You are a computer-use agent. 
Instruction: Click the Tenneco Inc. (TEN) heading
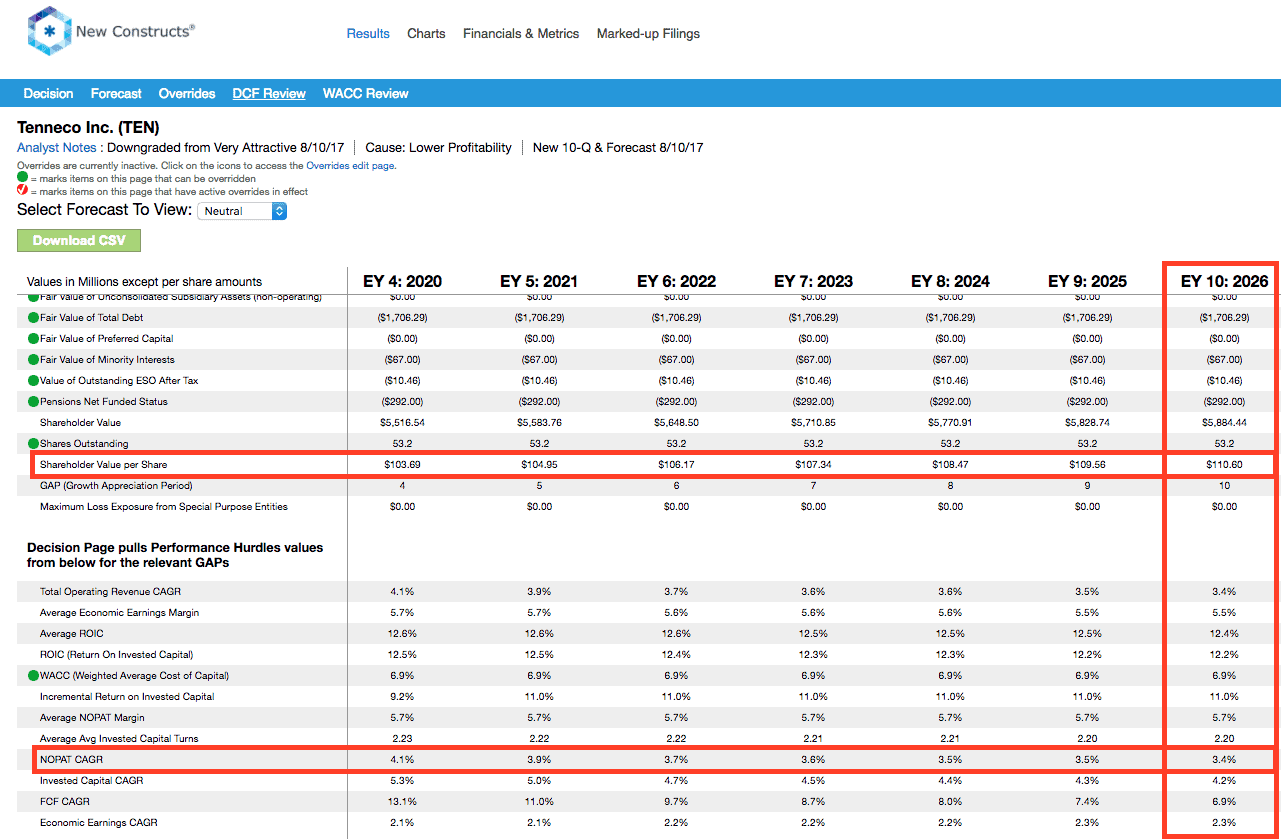88,128
